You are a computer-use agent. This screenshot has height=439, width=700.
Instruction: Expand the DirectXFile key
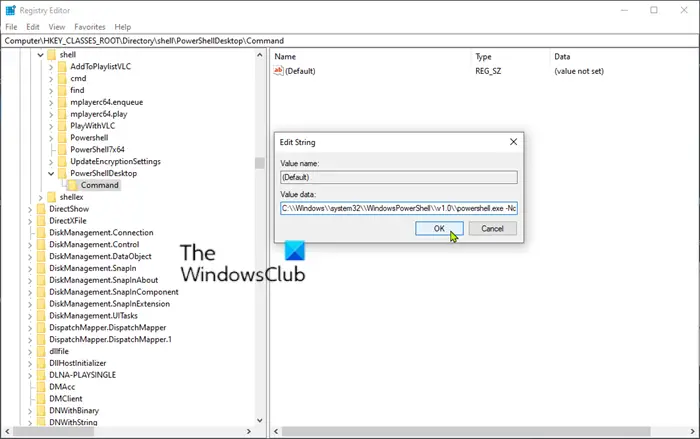point(30,221)
